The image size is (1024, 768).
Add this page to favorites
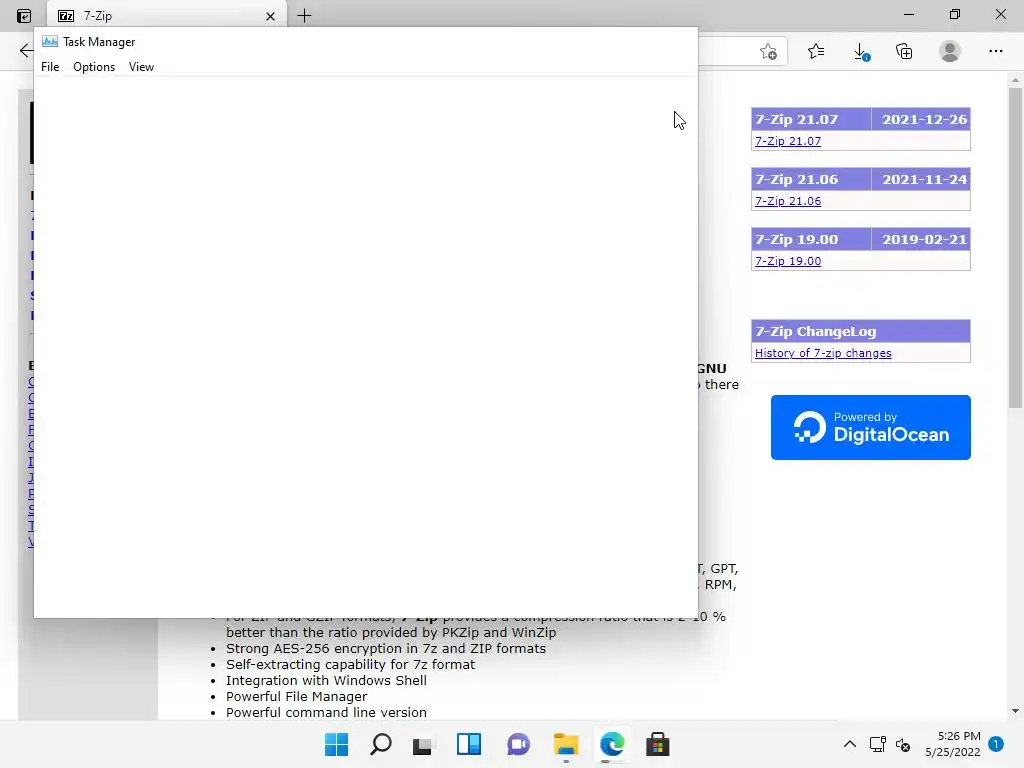tap(769, 51)
